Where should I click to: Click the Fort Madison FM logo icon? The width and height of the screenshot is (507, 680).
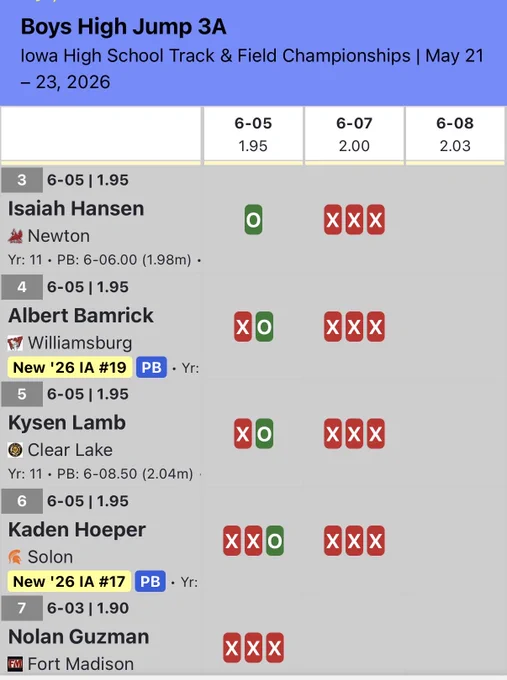pos(15,664)
